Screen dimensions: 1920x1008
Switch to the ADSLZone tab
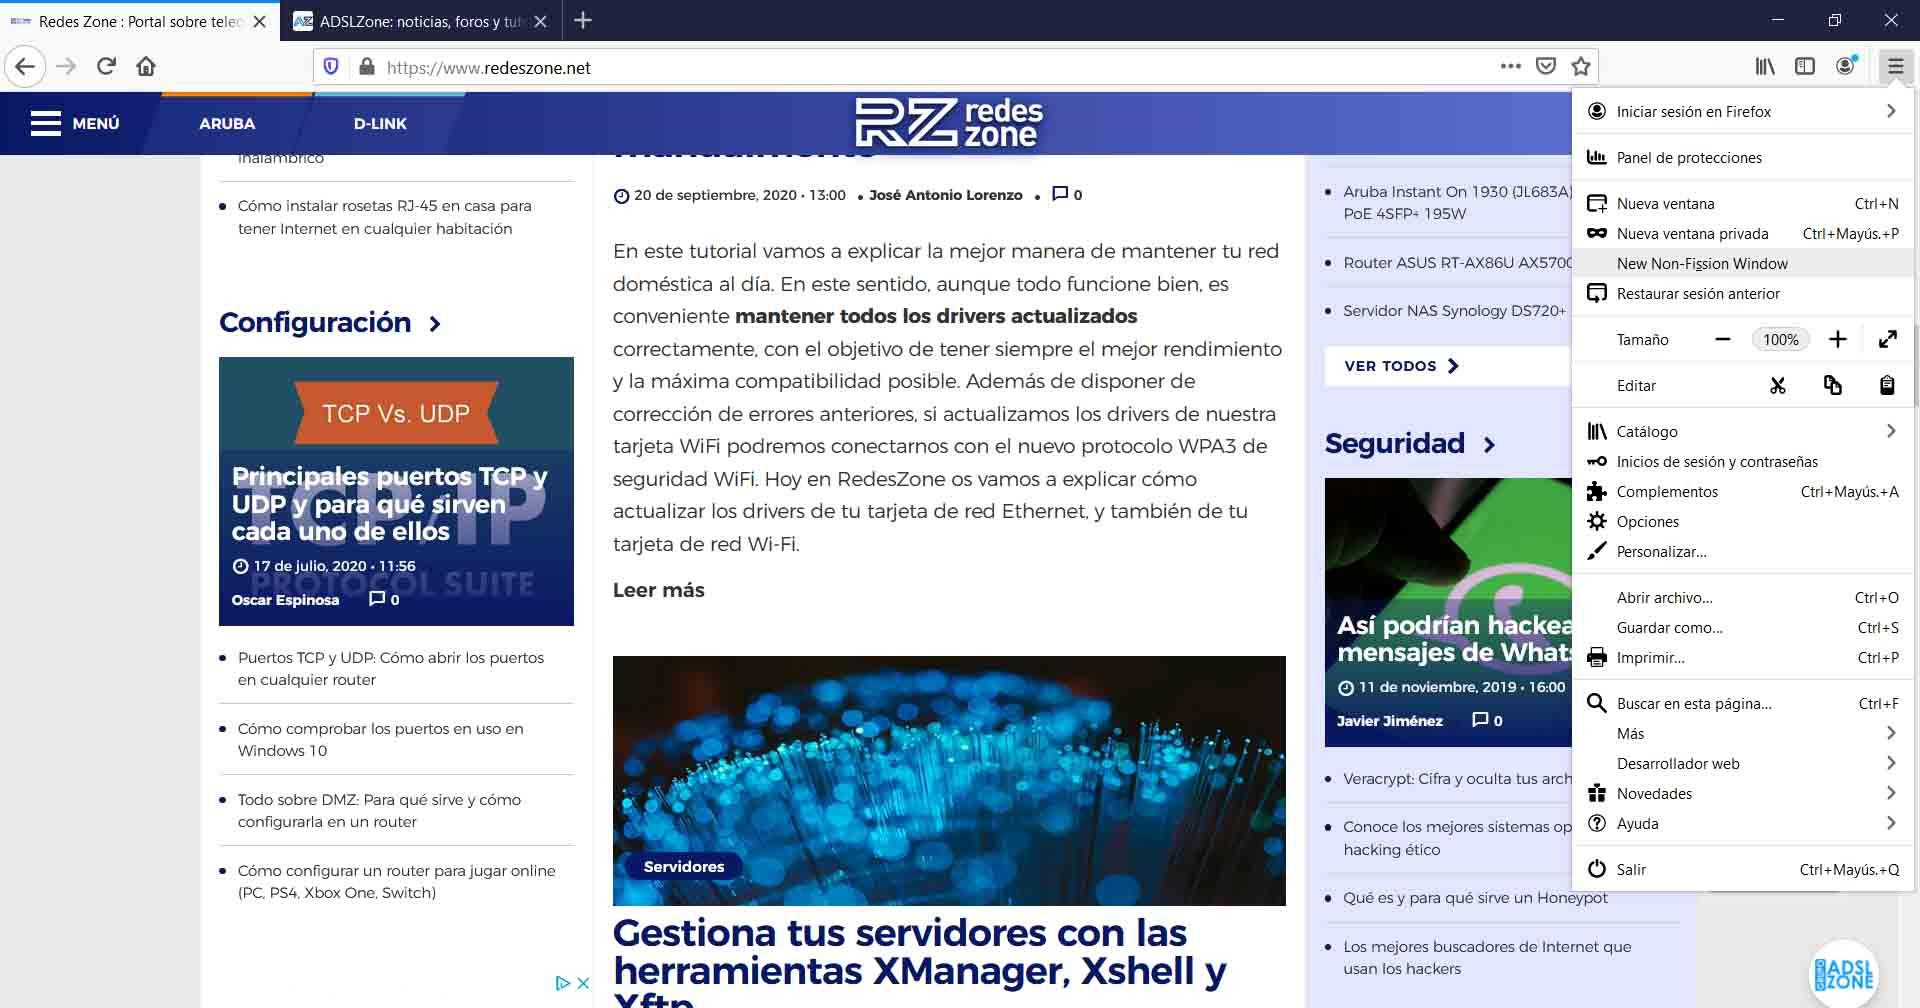tap(420, 21)
